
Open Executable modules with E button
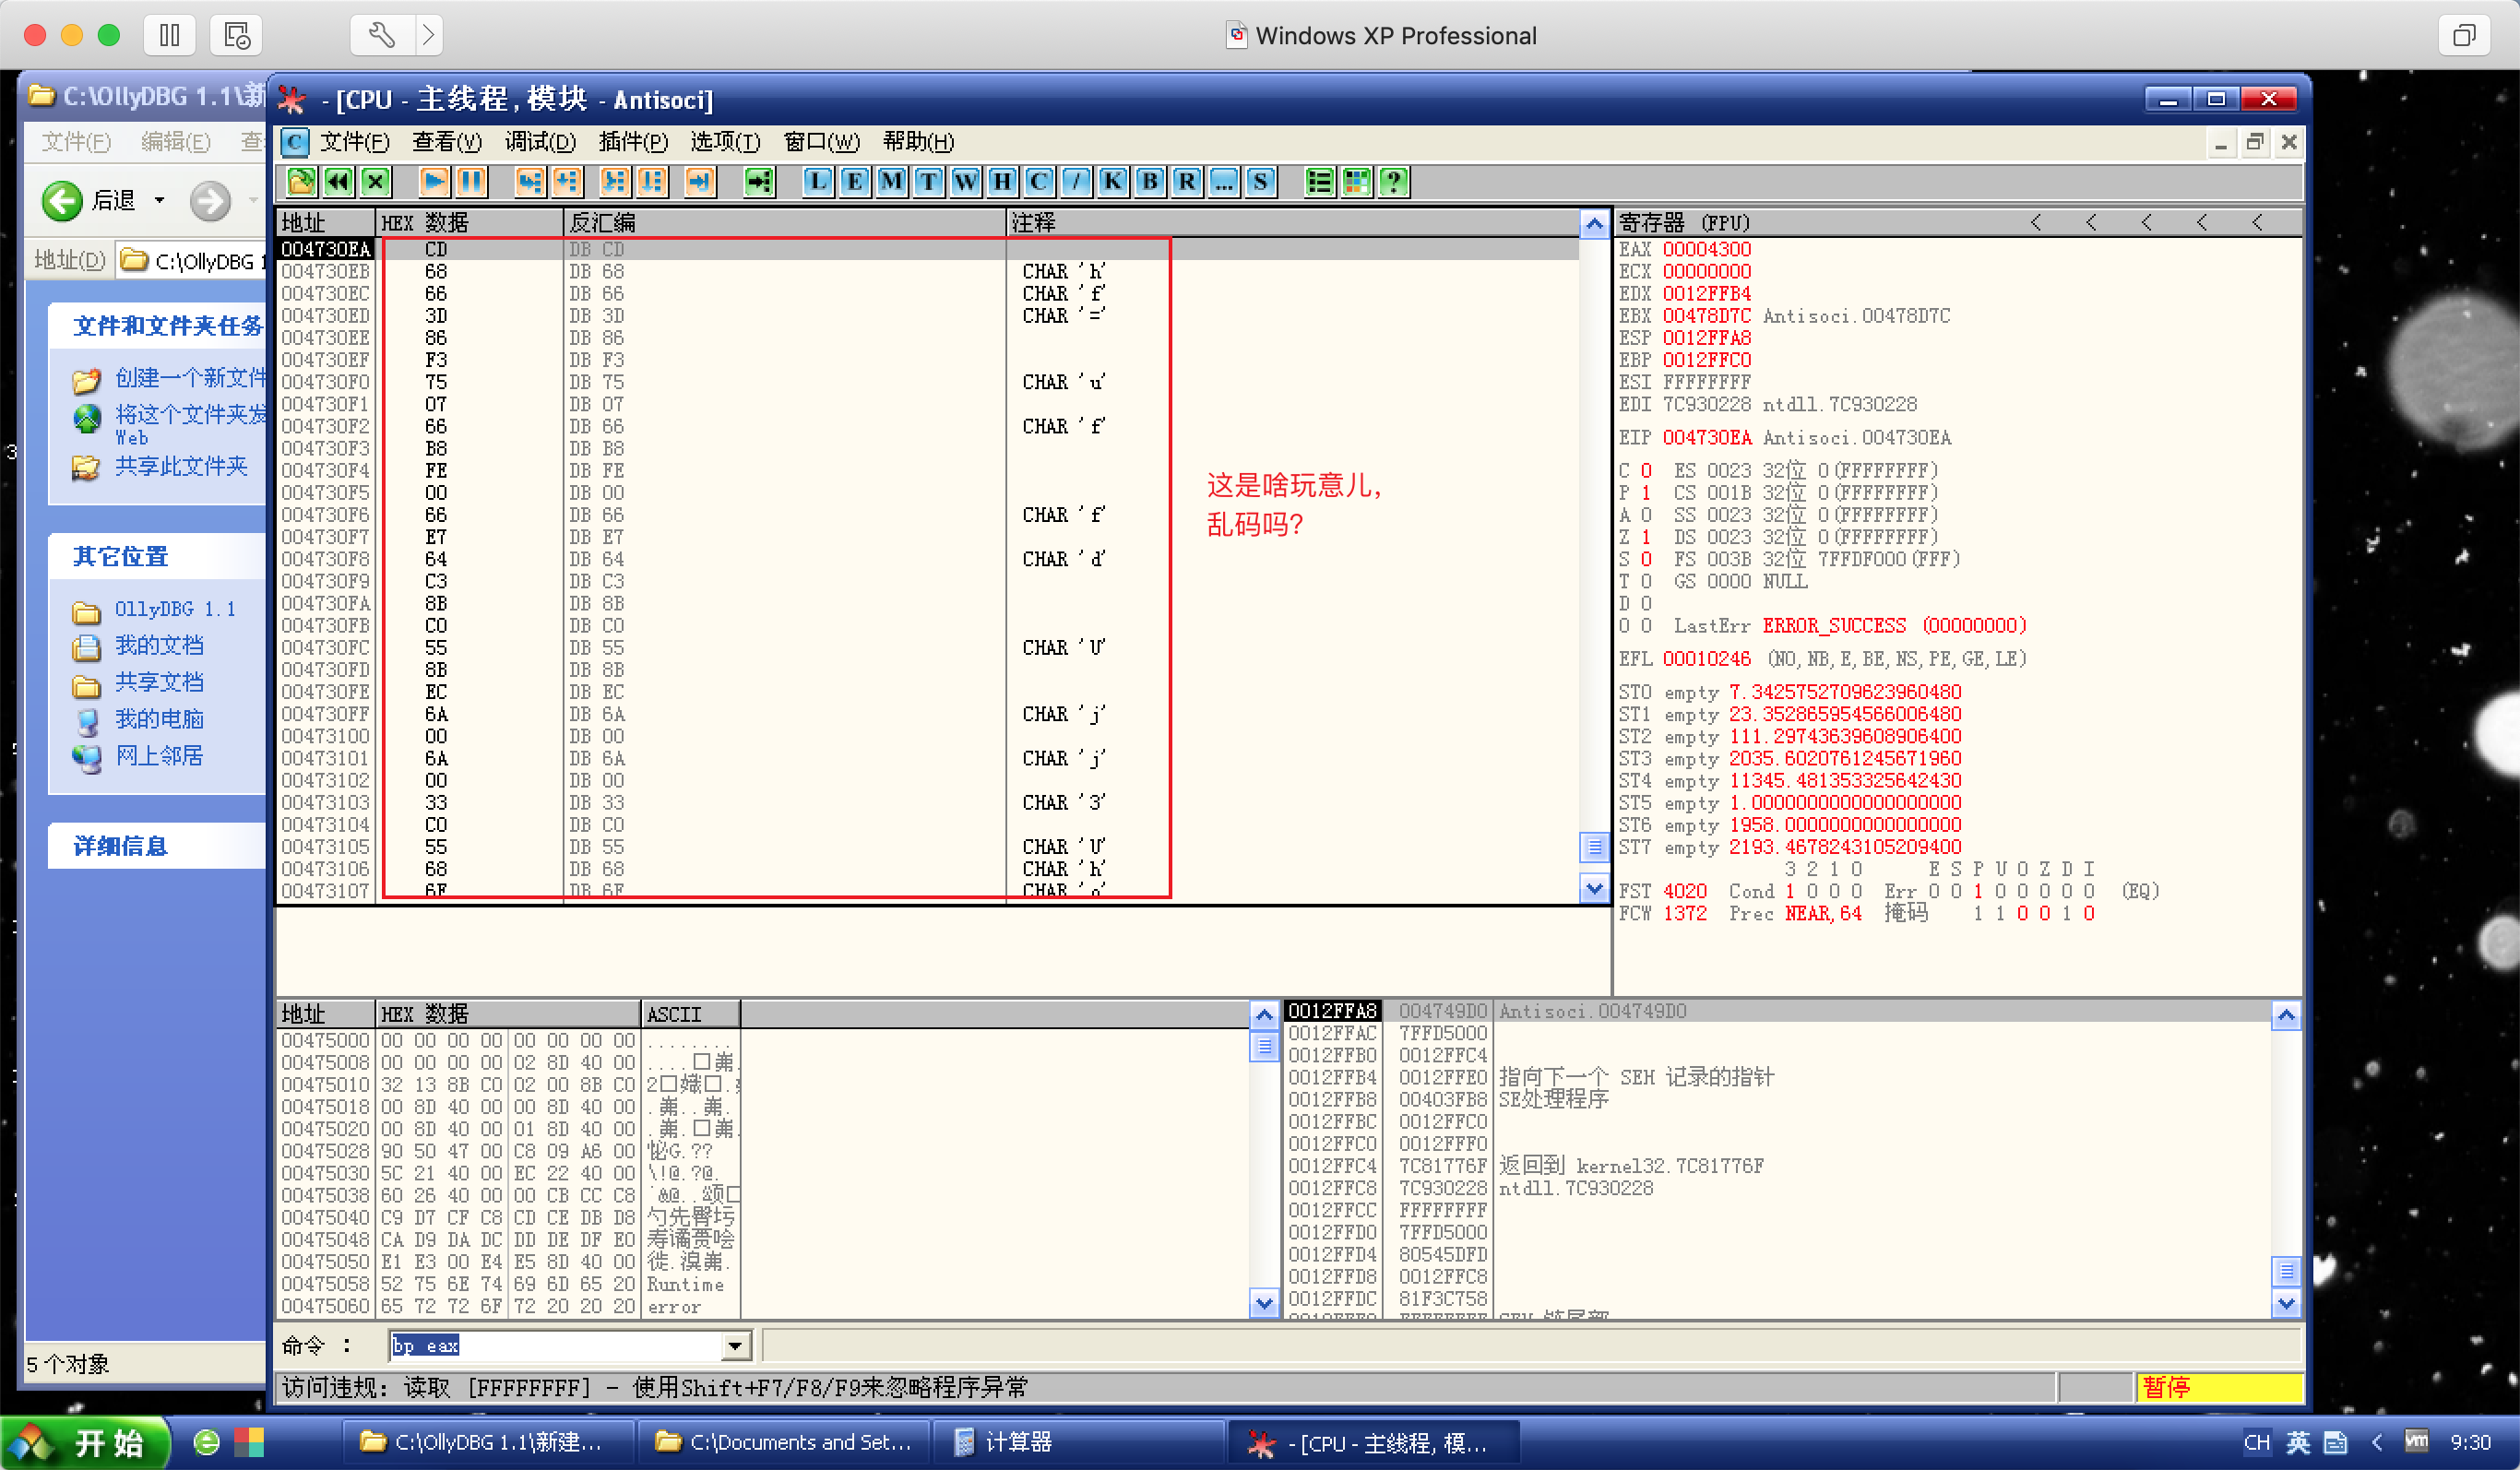click(854, 181)
